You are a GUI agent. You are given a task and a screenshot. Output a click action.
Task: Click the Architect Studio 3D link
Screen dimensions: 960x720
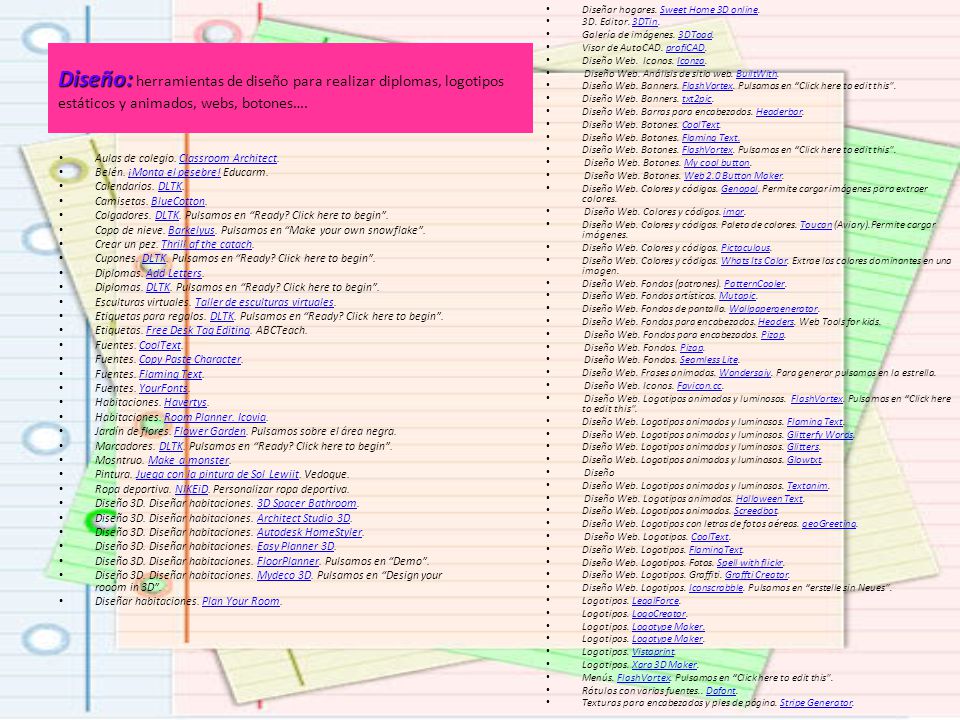[304, 518]
